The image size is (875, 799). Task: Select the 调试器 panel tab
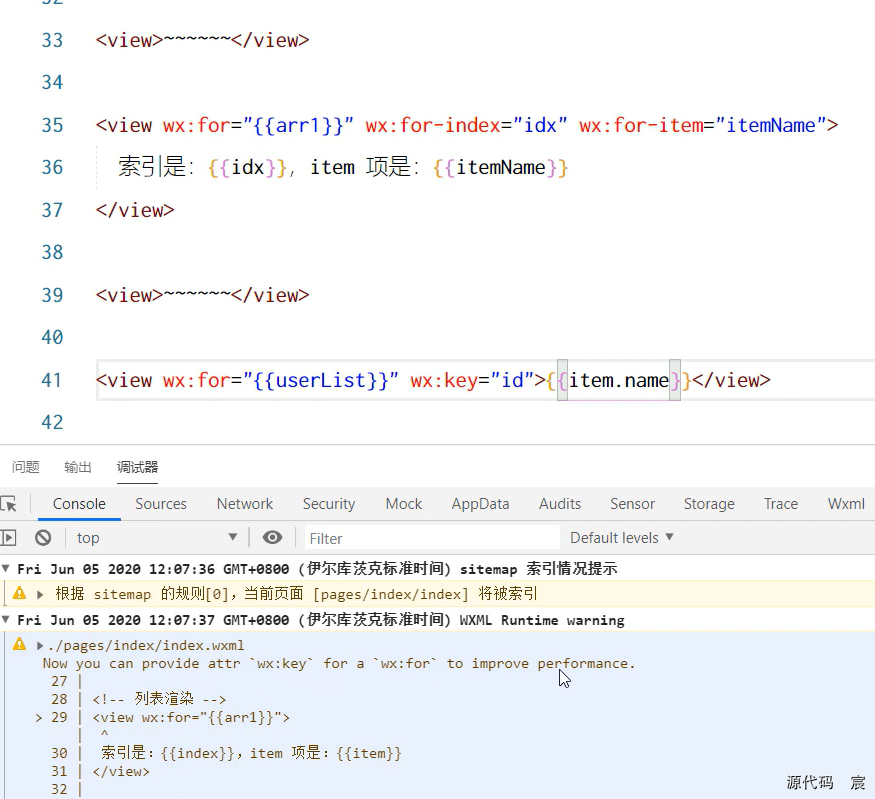click(137, 467)
